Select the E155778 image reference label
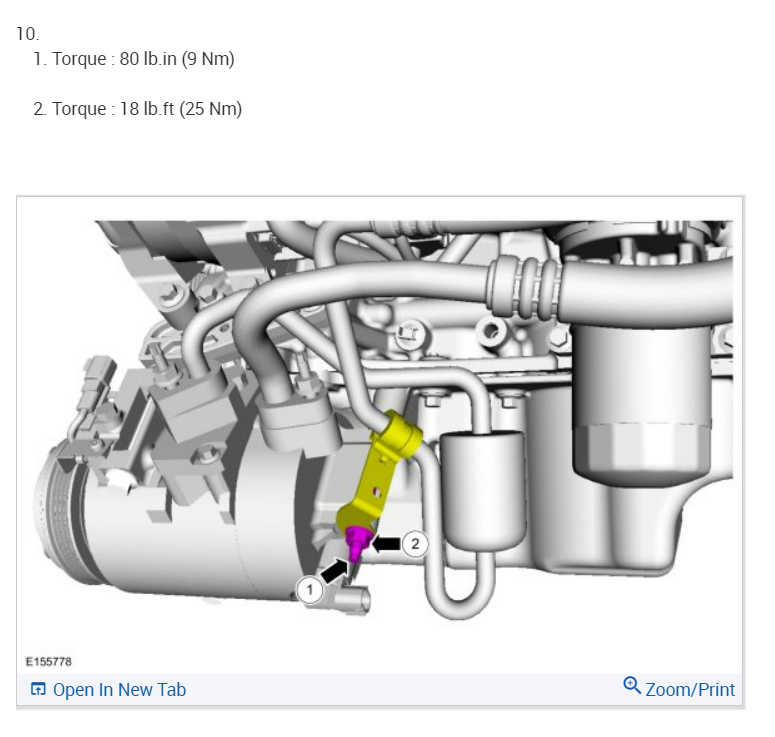775x737 pixels. click(x=48, y=661)
